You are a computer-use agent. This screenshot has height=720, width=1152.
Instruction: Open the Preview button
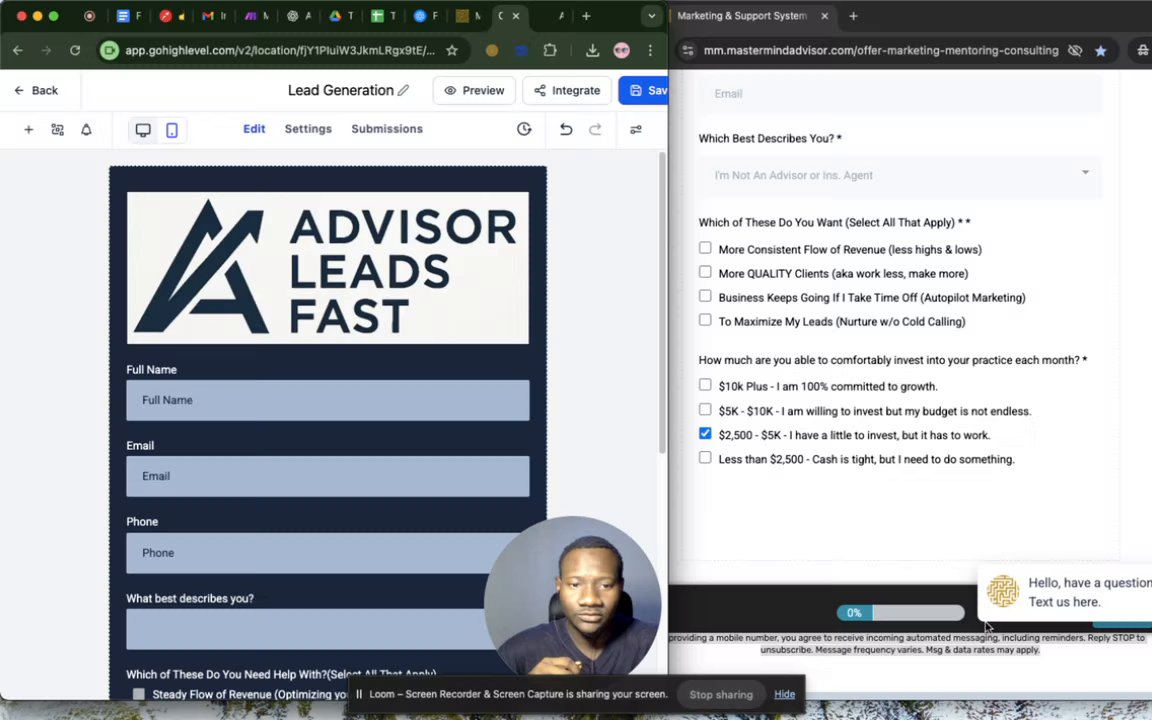click(x=474, y=90)
